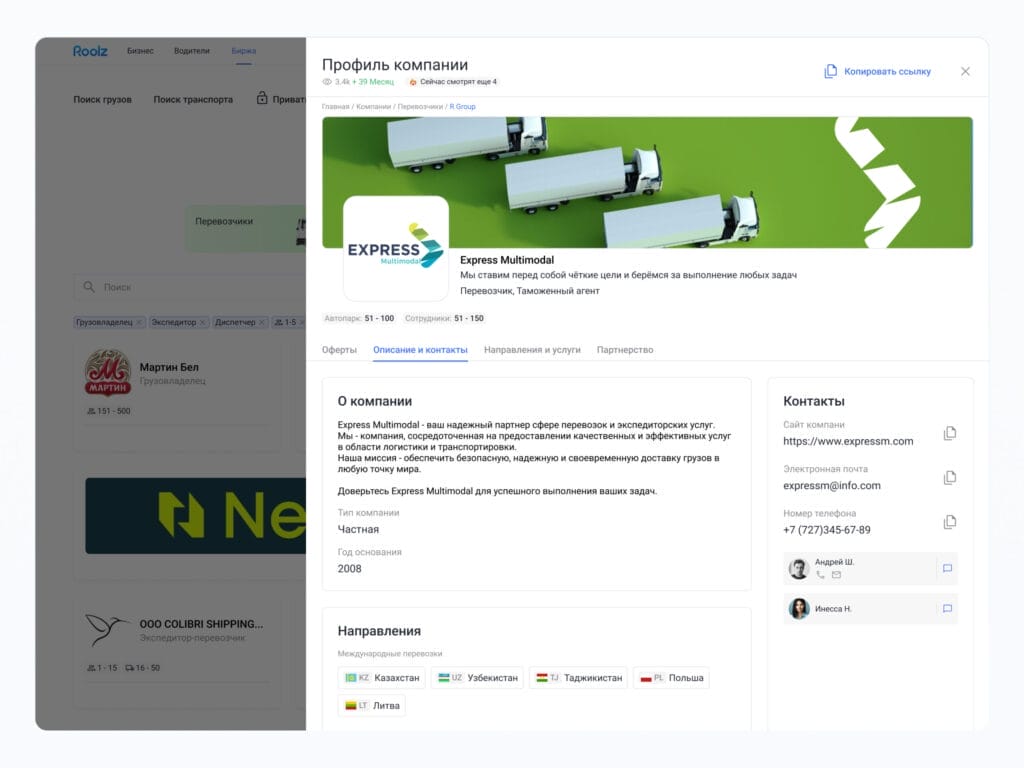
Task: Open the search magnifier in Поиск field
Action: (91, 287)
